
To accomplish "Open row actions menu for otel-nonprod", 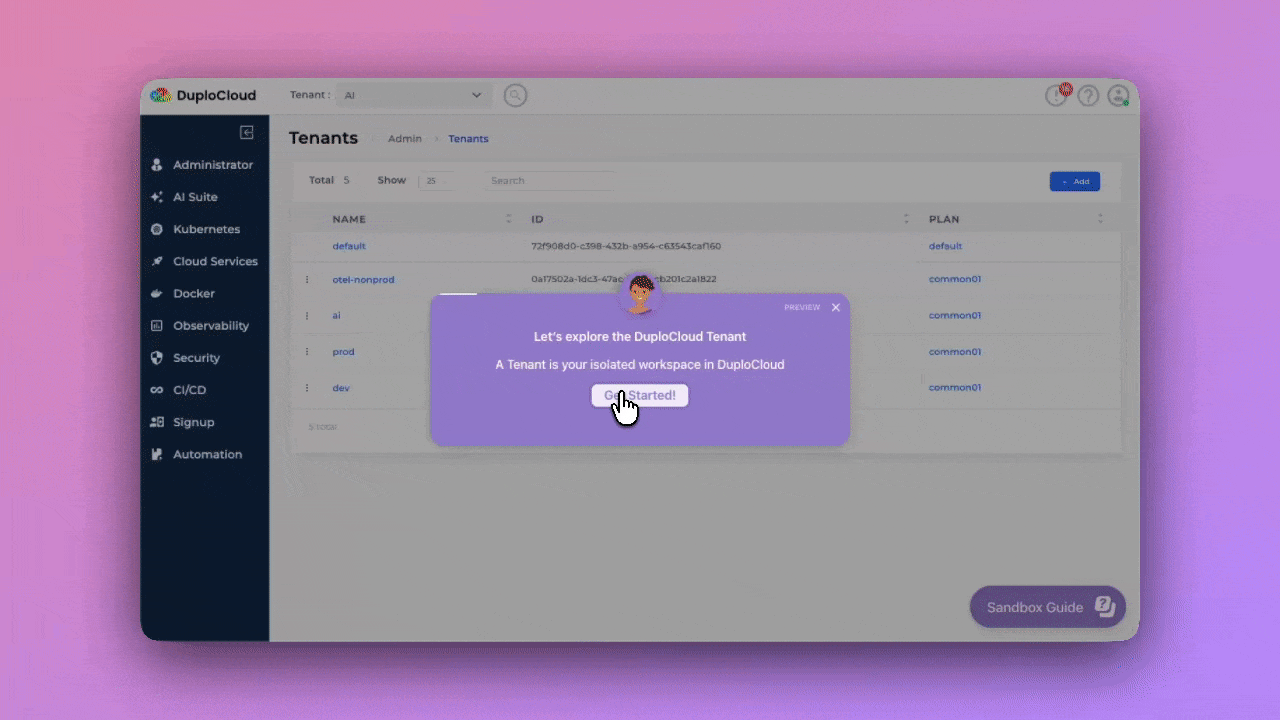I will point(307,280).
